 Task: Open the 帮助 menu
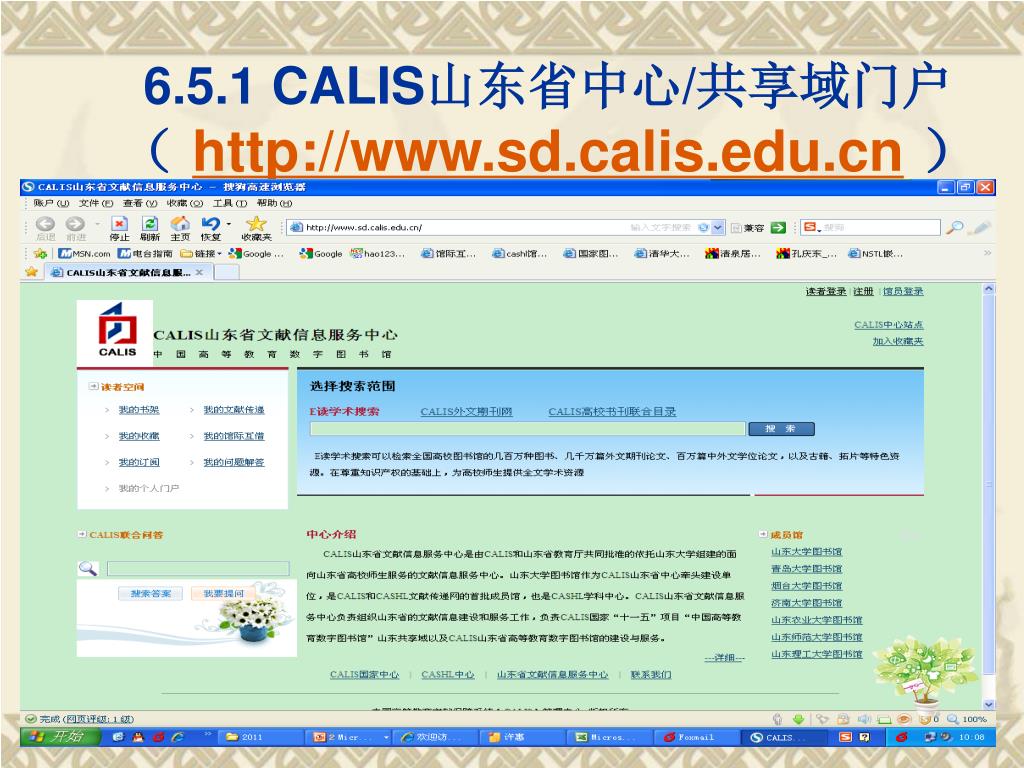274,203
